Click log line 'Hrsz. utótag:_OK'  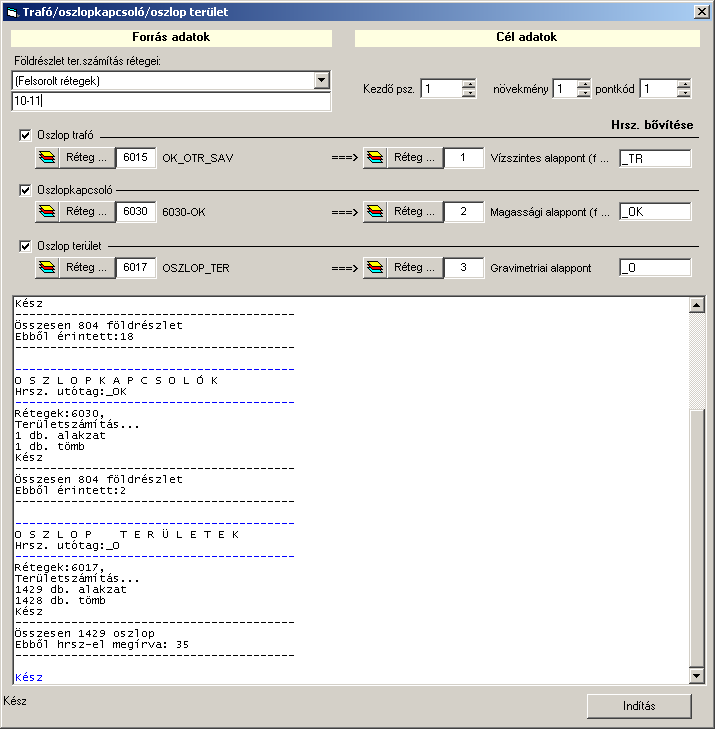coord(71,391)
